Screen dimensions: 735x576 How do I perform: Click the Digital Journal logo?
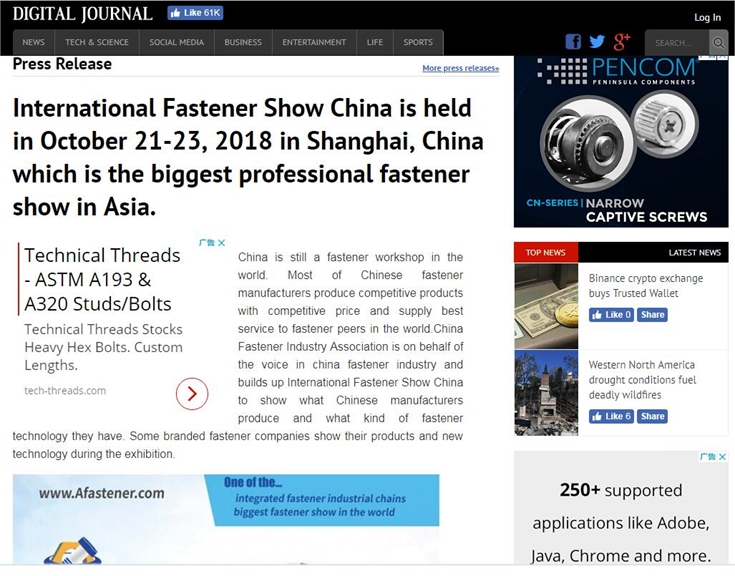coord(82,14)
